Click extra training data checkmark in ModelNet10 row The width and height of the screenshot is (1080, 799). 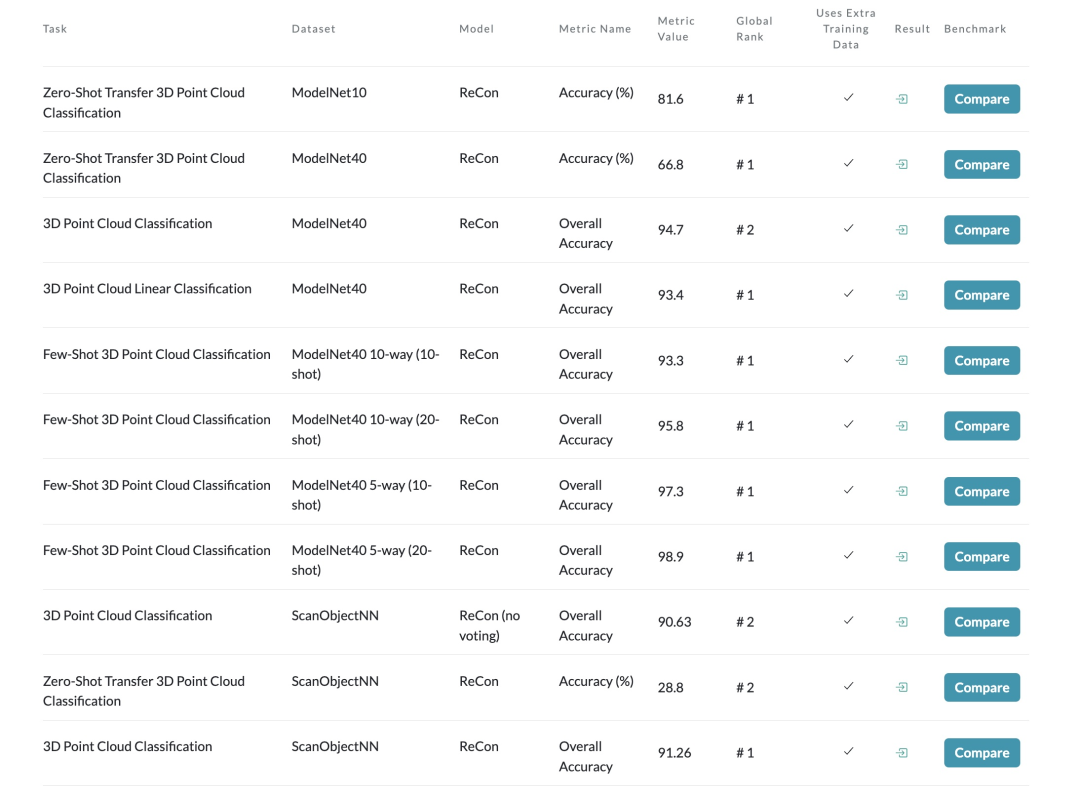[x=848, y=98]
